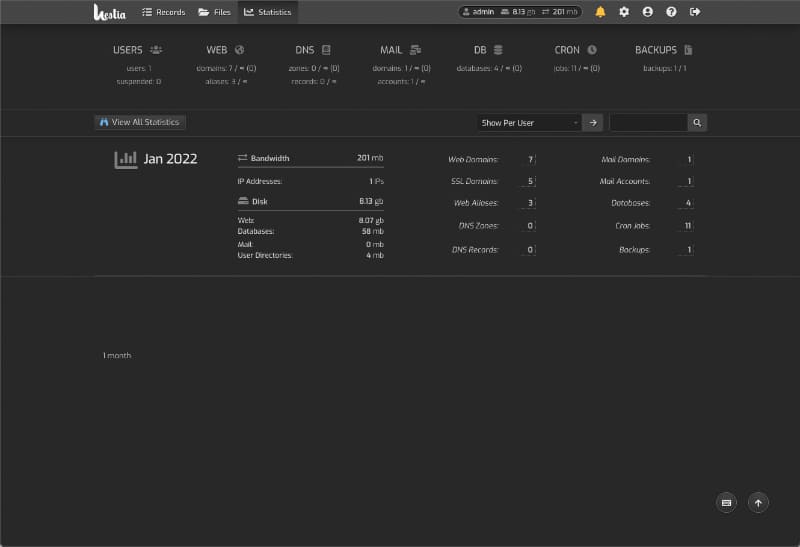Open the Records tab
Screen dimensions: 800x547
point(163,12)
